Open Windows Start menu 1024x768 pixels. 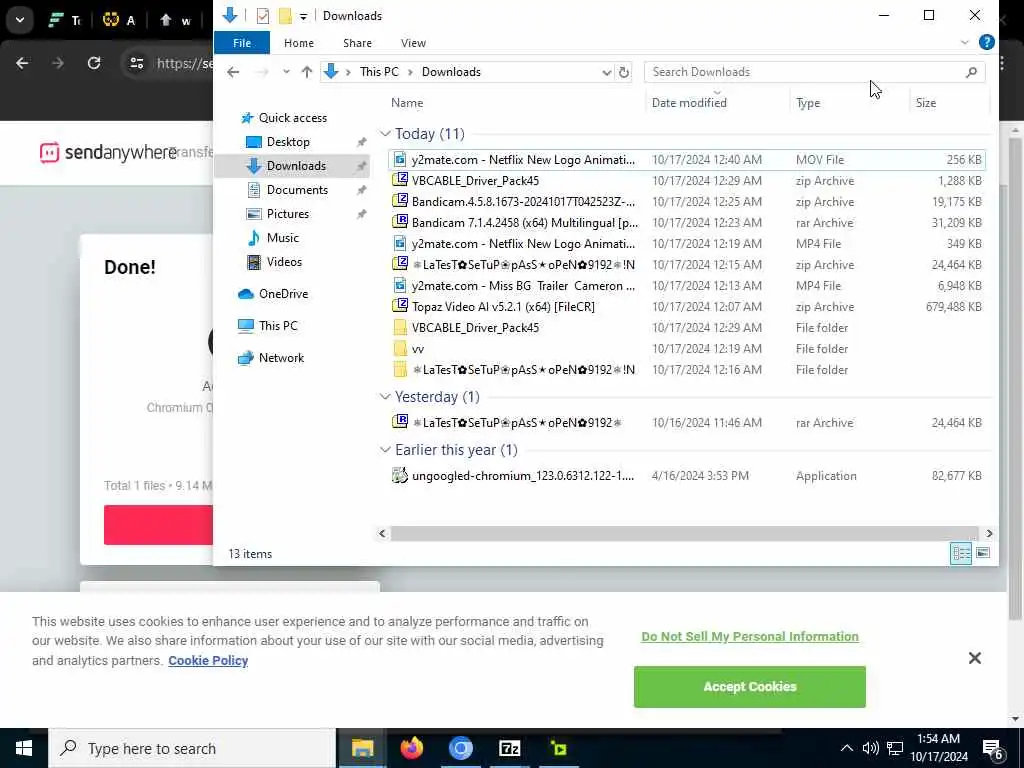click(x=24, y=748)
